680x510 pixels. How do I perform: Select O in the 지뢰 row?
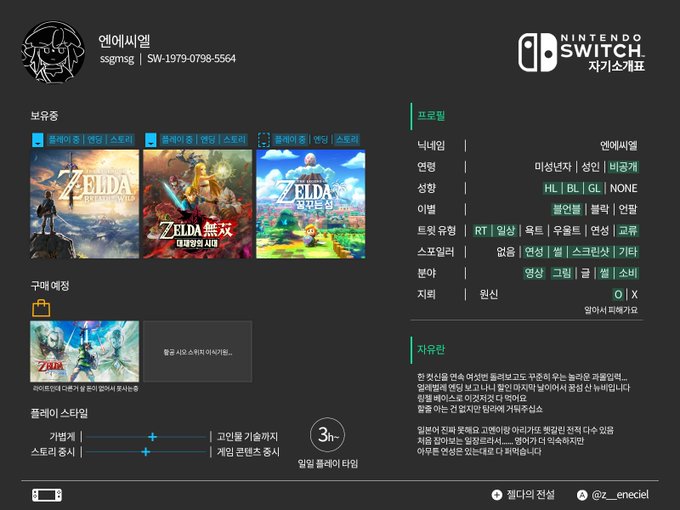[x=618, y=294]
